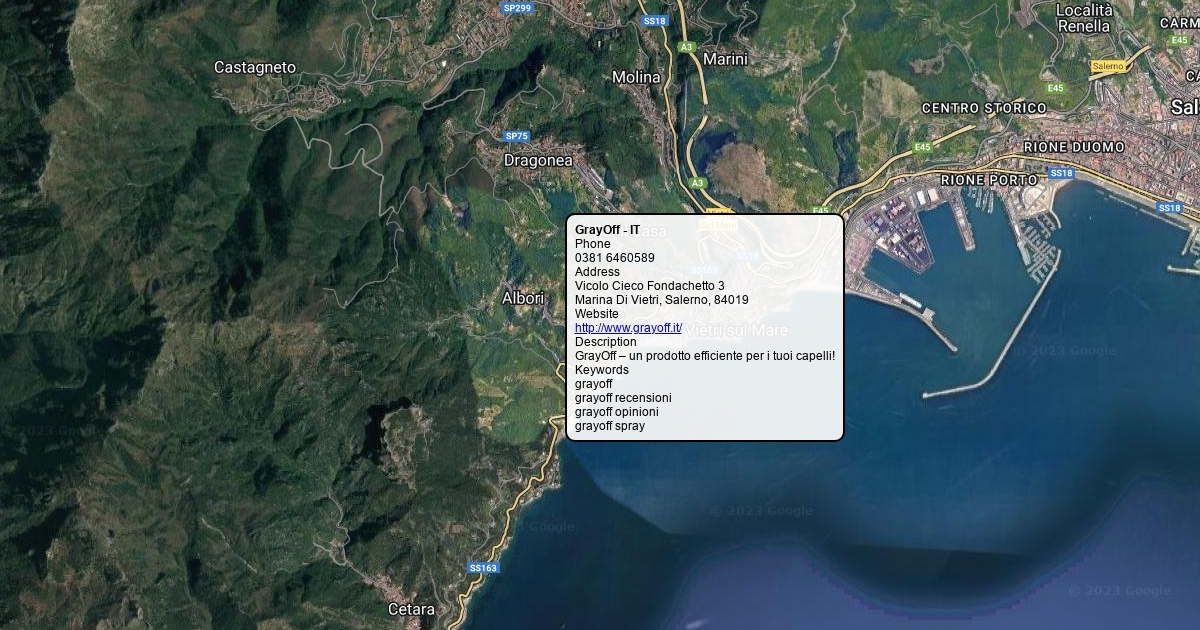
Task: Click the E45 shield left of Rione Duomo label
Action: point(922,148)
